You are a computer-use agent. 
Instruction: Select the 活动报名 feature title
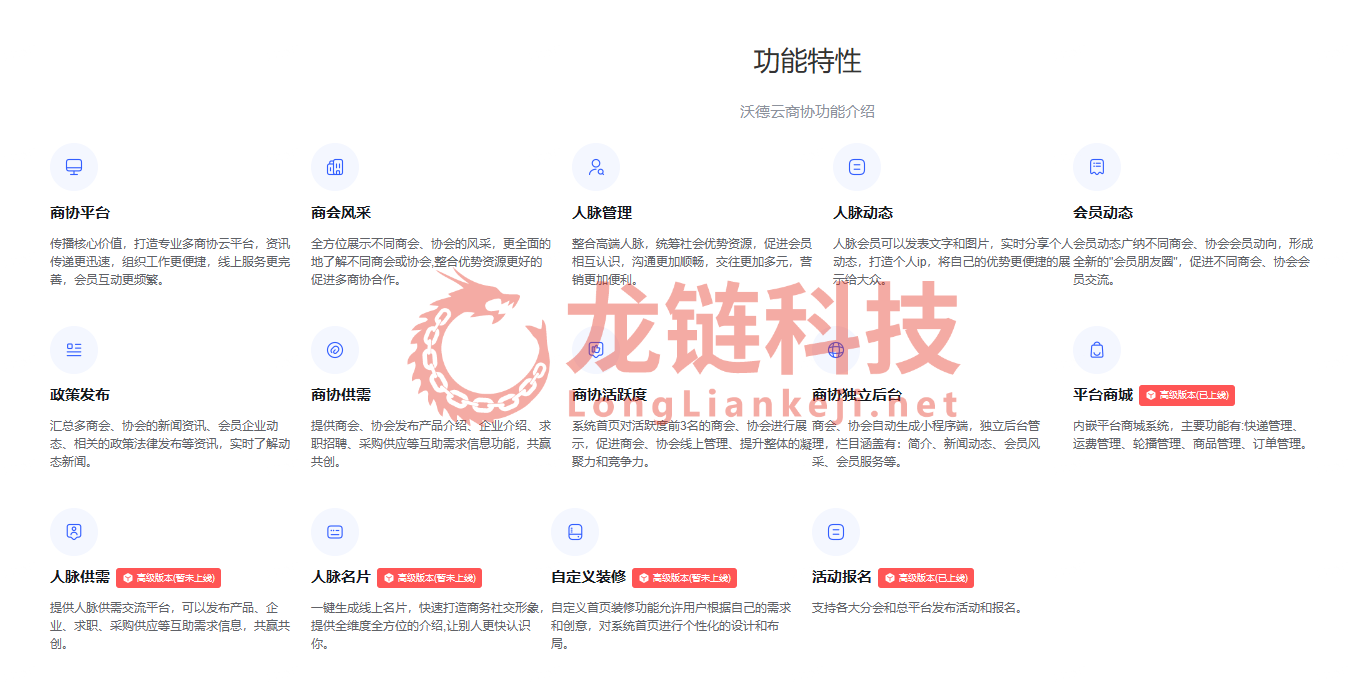842,577
